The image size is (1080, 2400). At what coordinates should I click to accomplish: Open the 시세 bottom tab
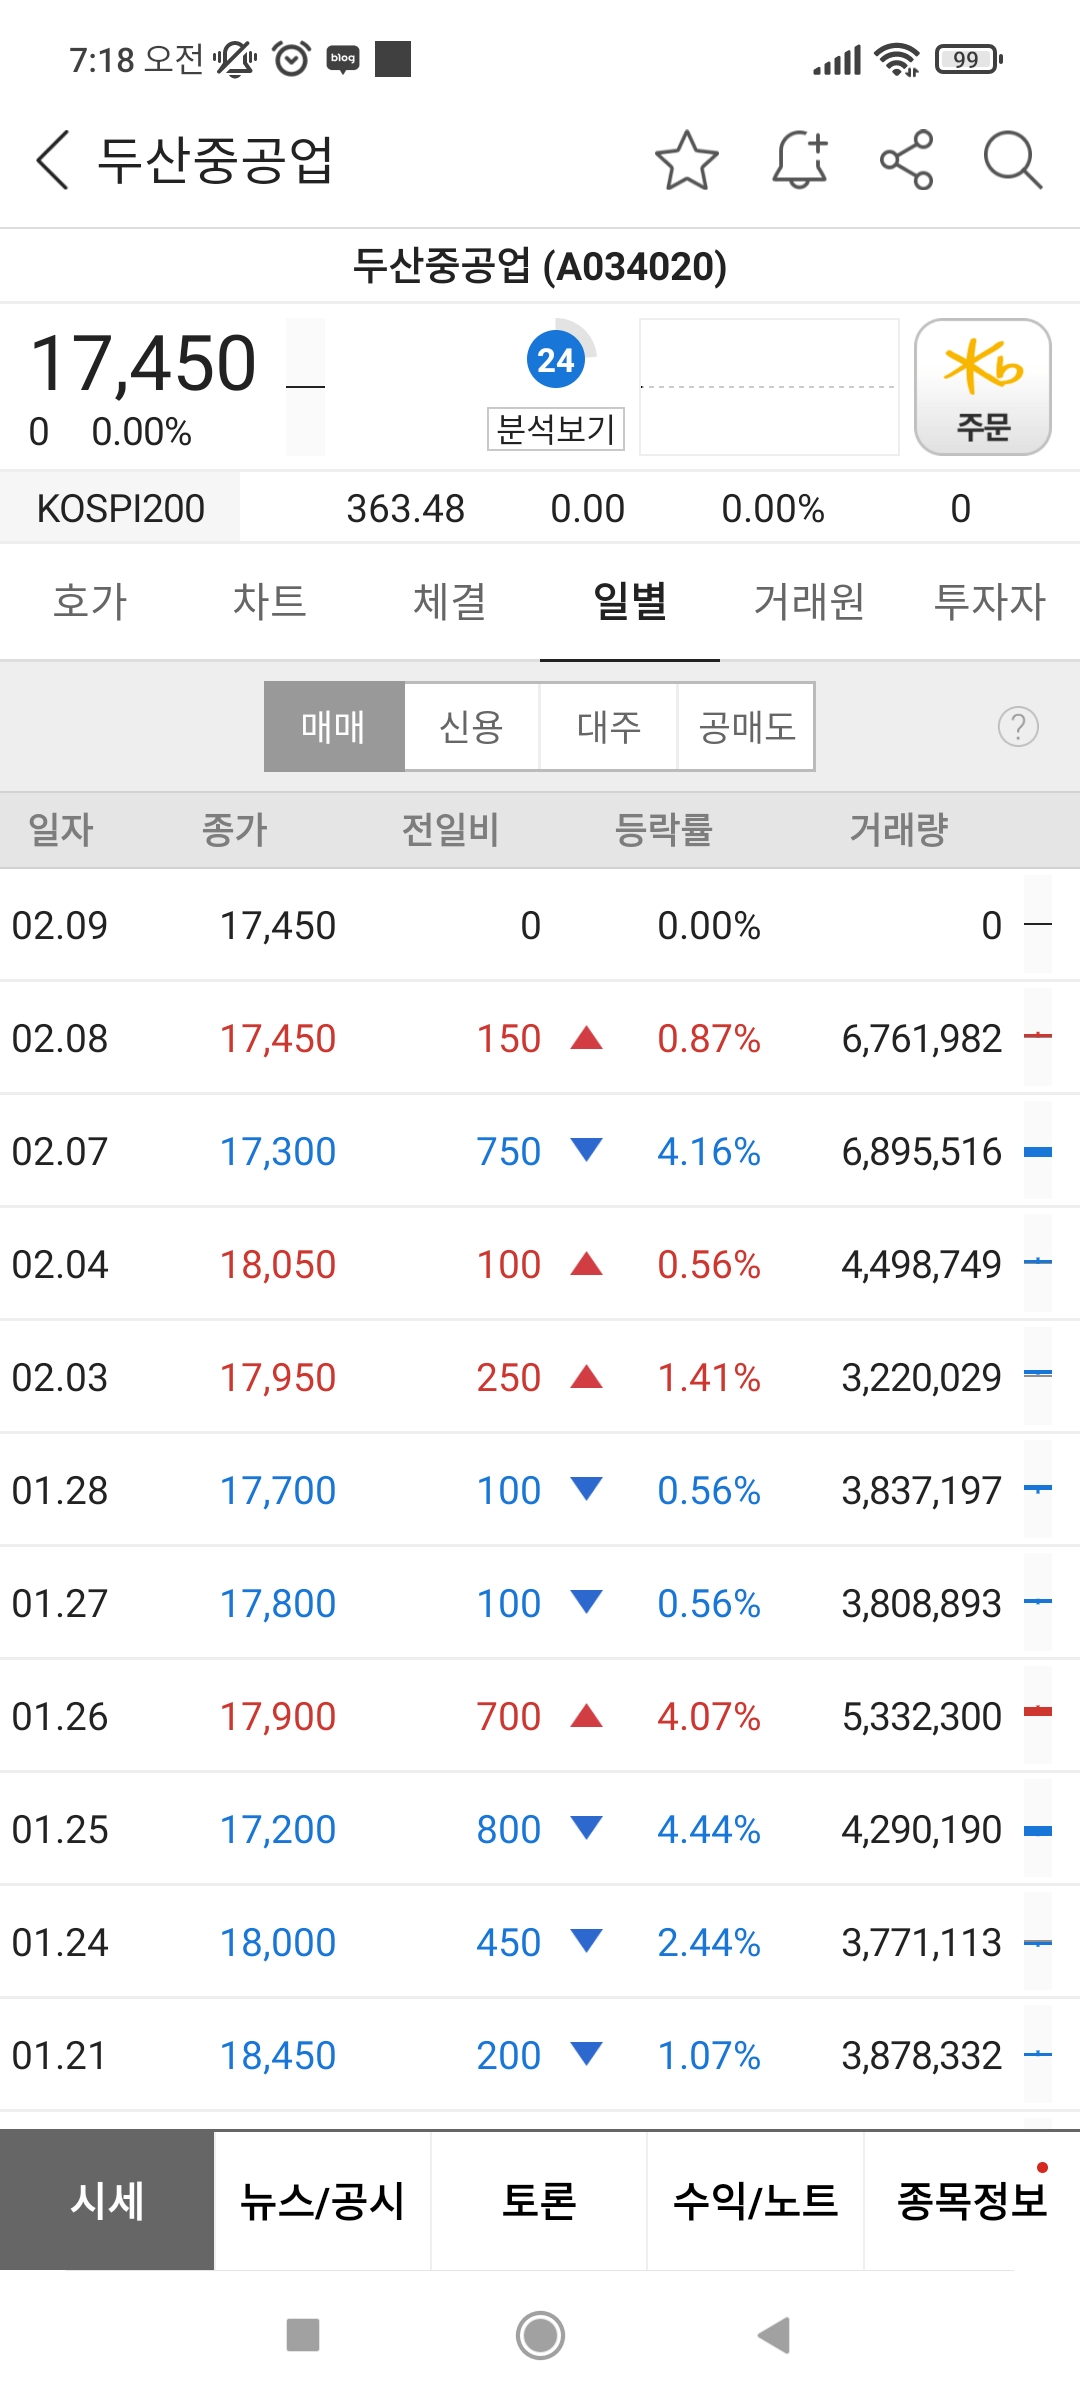coord(107,2201)
